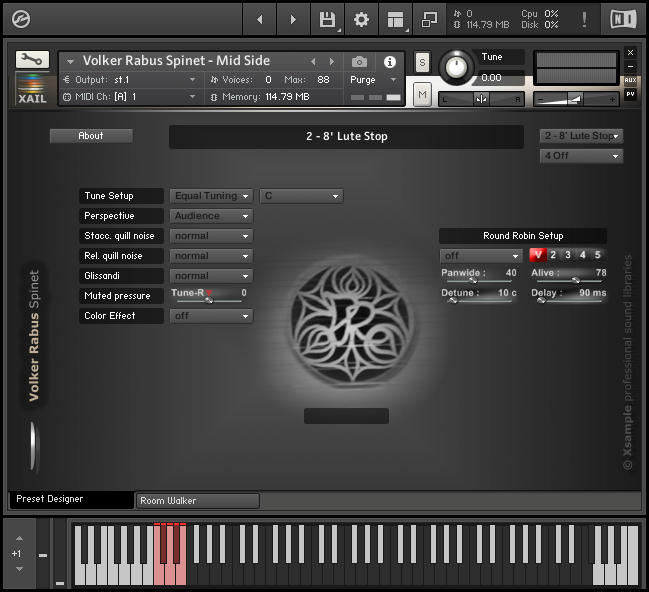Select next instrument arrow beside instrument name

(x=332, y=62)
